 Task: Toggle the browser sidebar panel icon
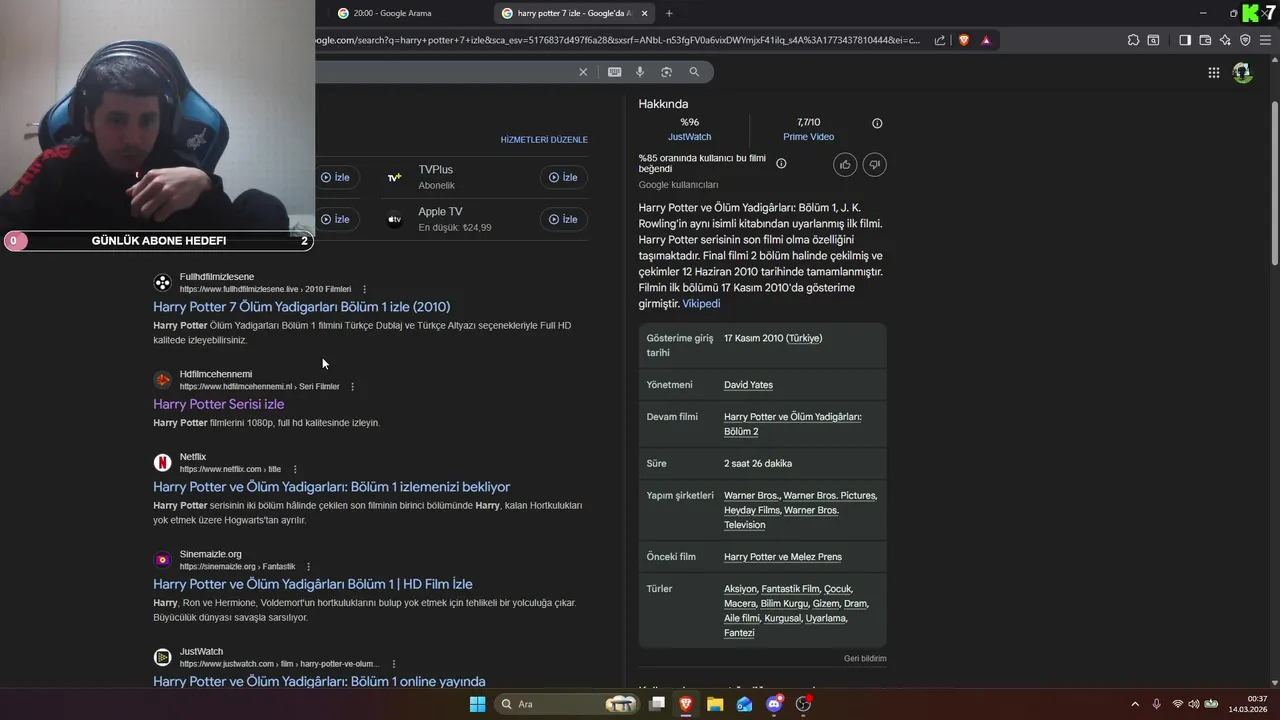coord(1185,40)
